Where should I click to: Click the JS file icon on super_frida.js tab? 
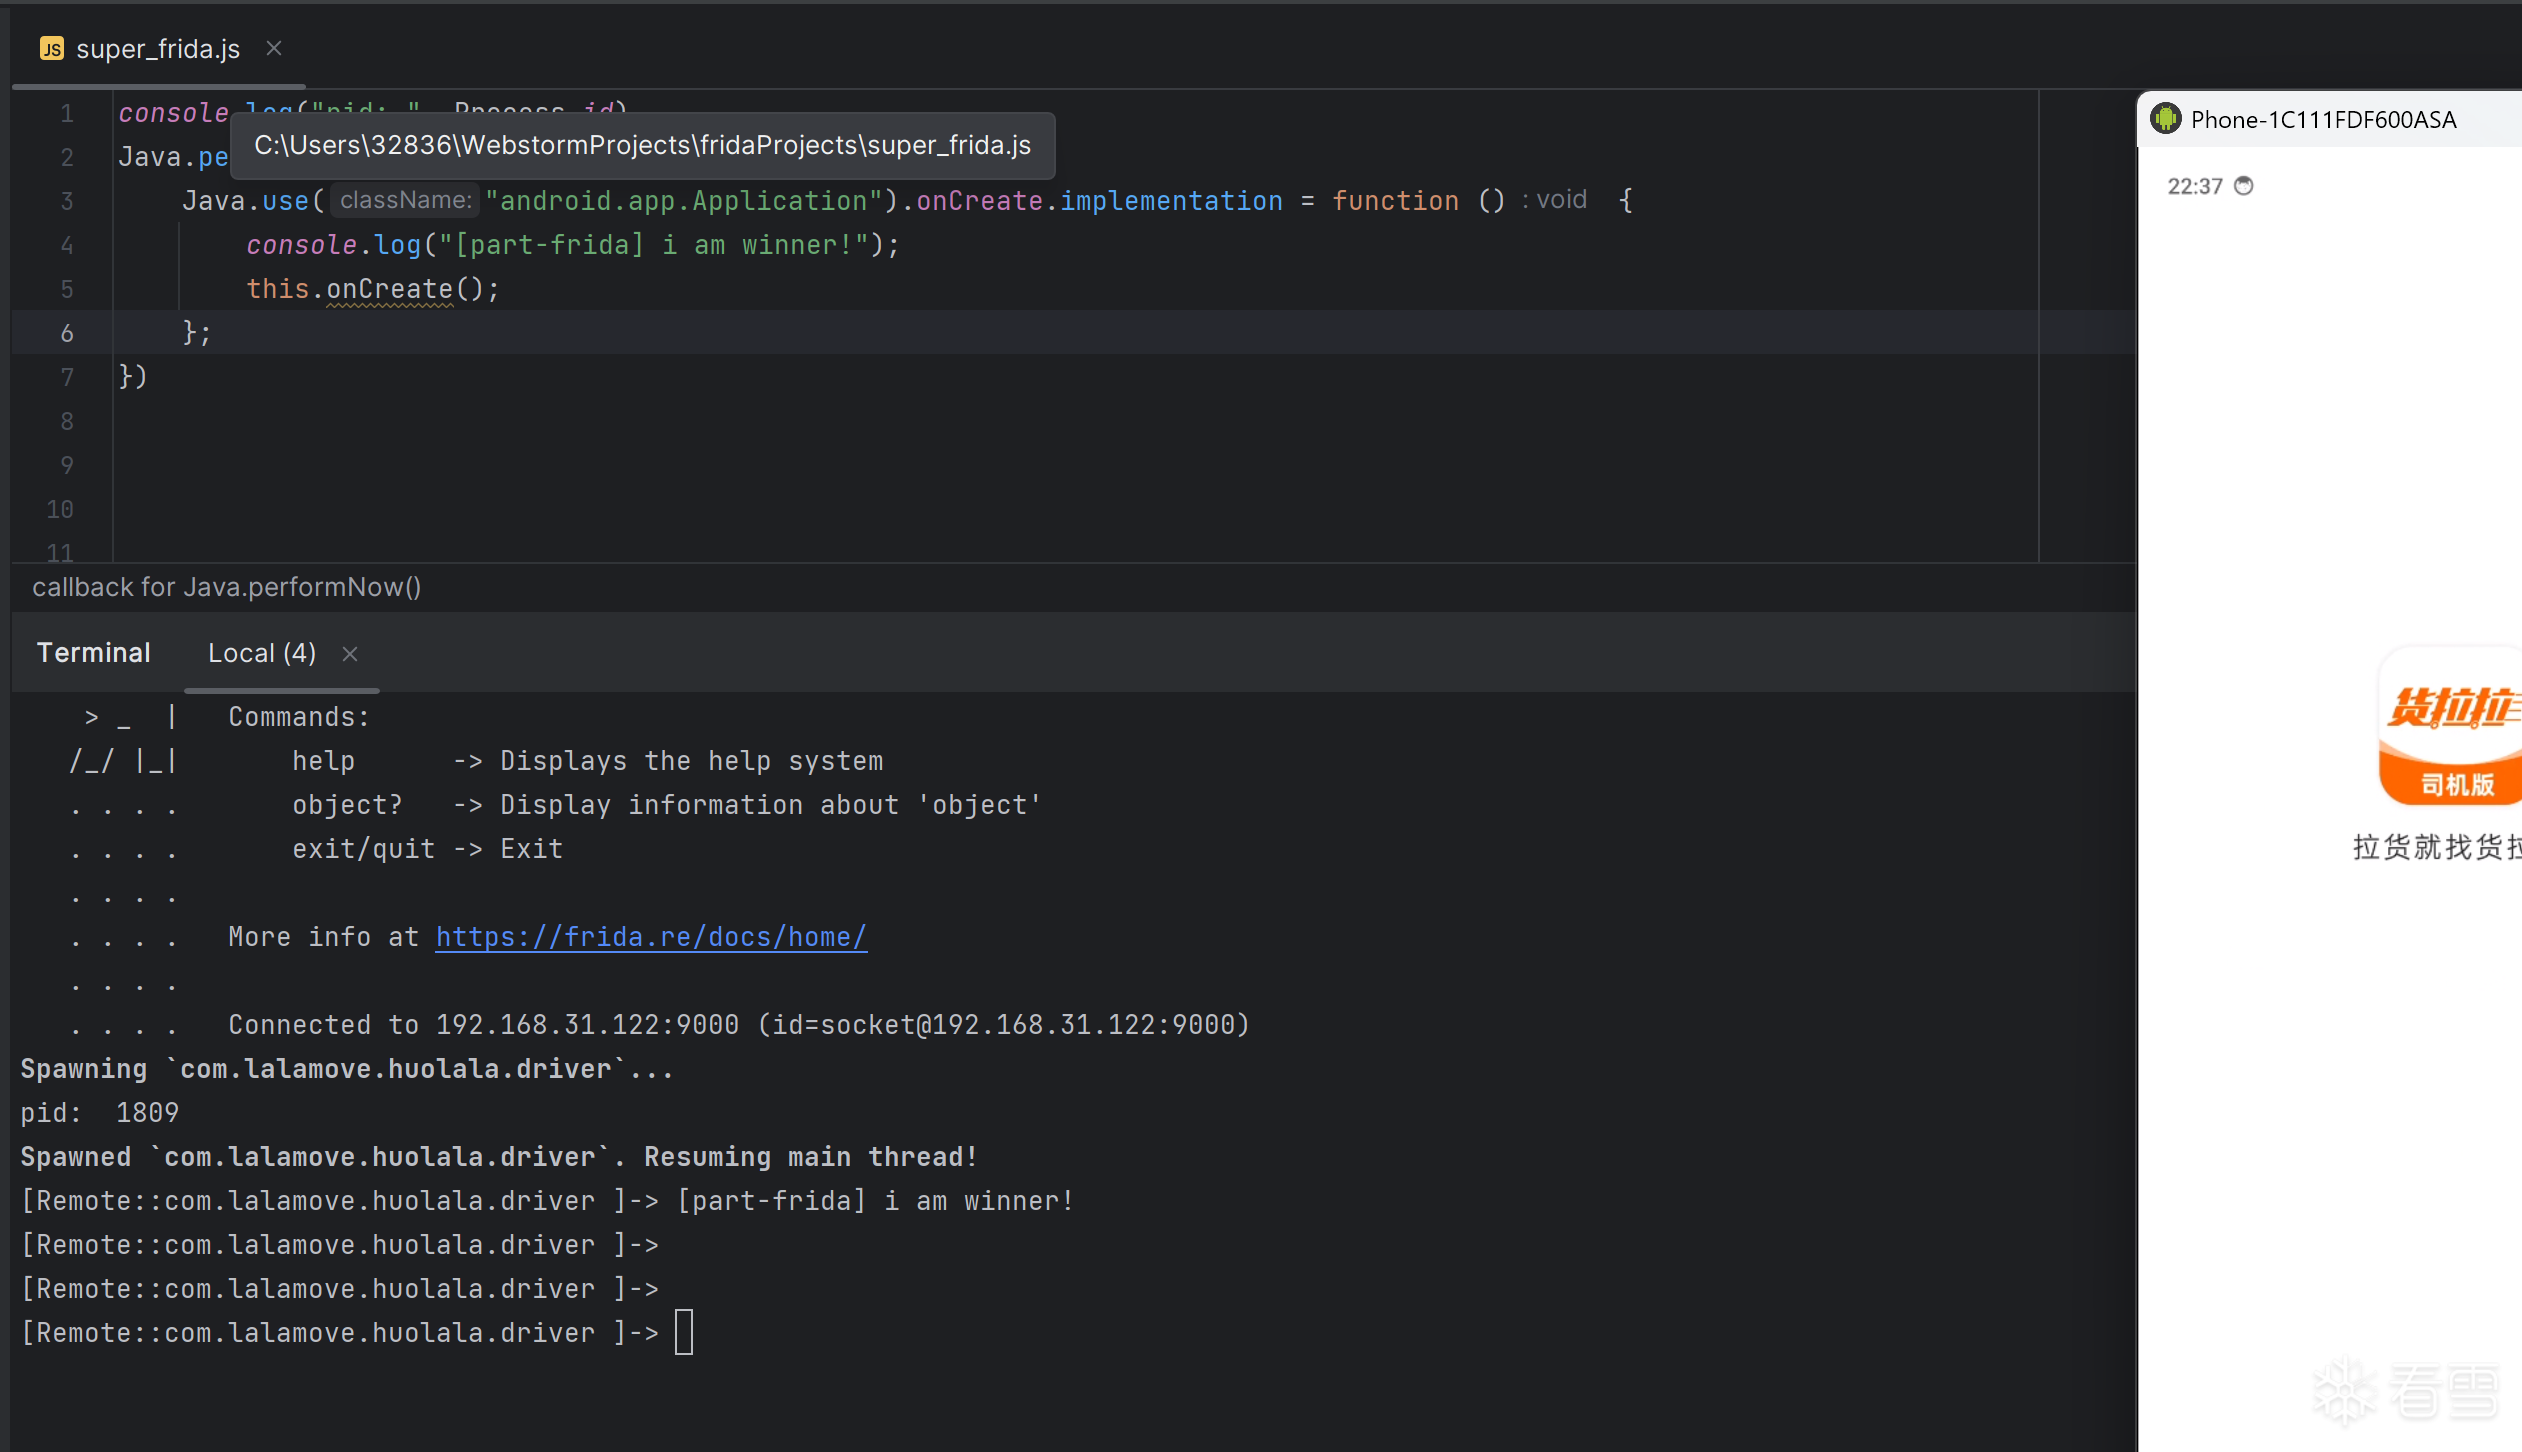coord(52,48)
